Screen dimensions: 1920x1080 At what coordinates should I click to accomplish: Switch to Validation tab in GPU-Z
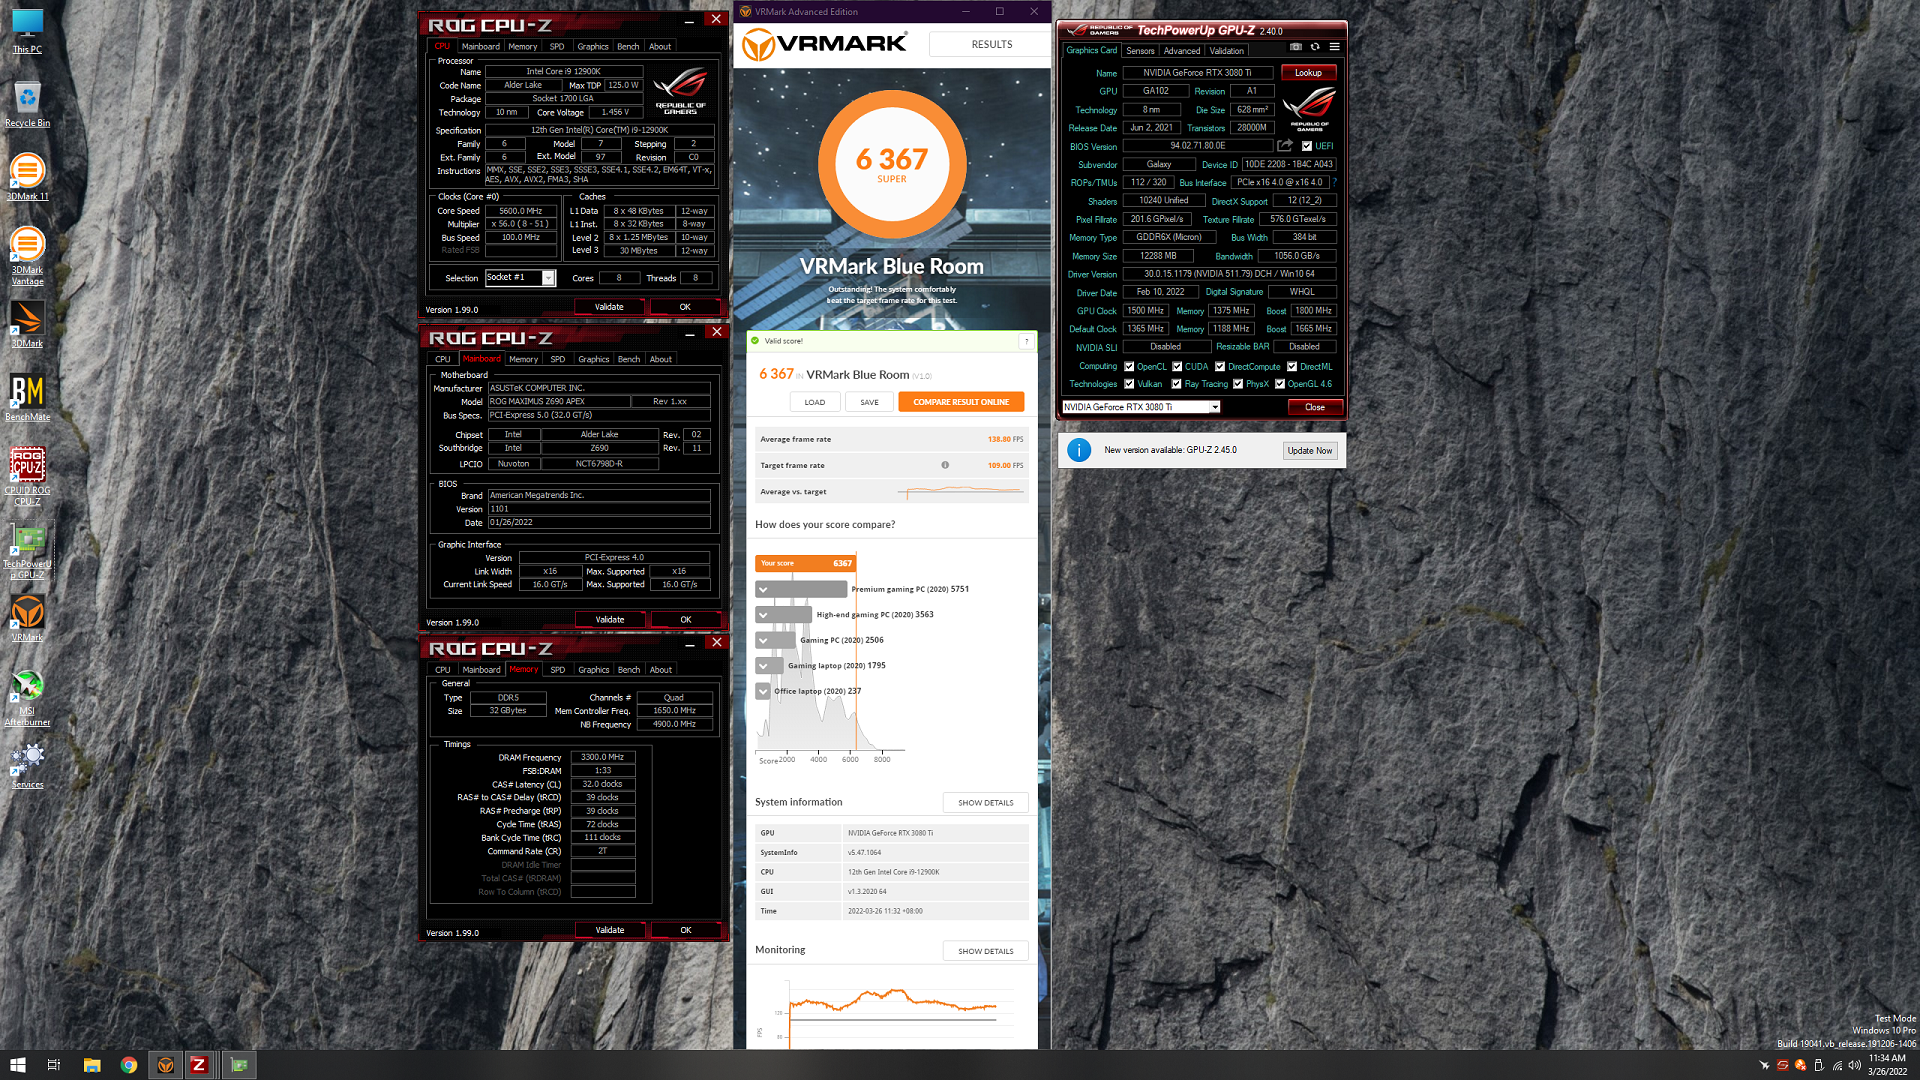click(x=1227, y=51)
